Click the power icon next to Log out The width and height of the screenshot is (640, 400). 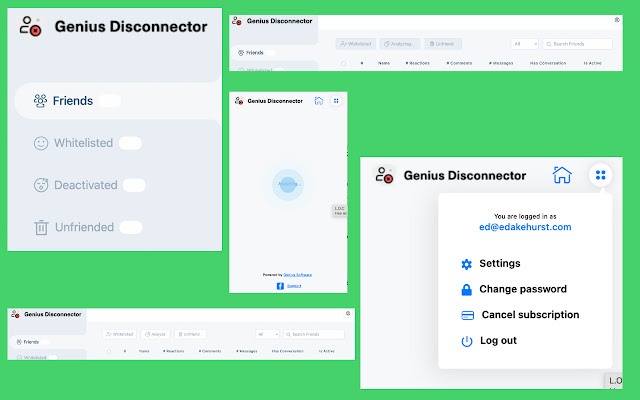[x=467, y=341]
